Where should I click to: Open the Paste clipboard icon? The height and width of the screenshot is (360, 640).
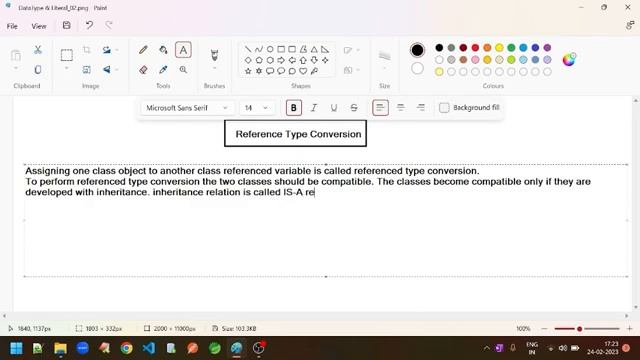pyautogui.click(x=16, y=55)
